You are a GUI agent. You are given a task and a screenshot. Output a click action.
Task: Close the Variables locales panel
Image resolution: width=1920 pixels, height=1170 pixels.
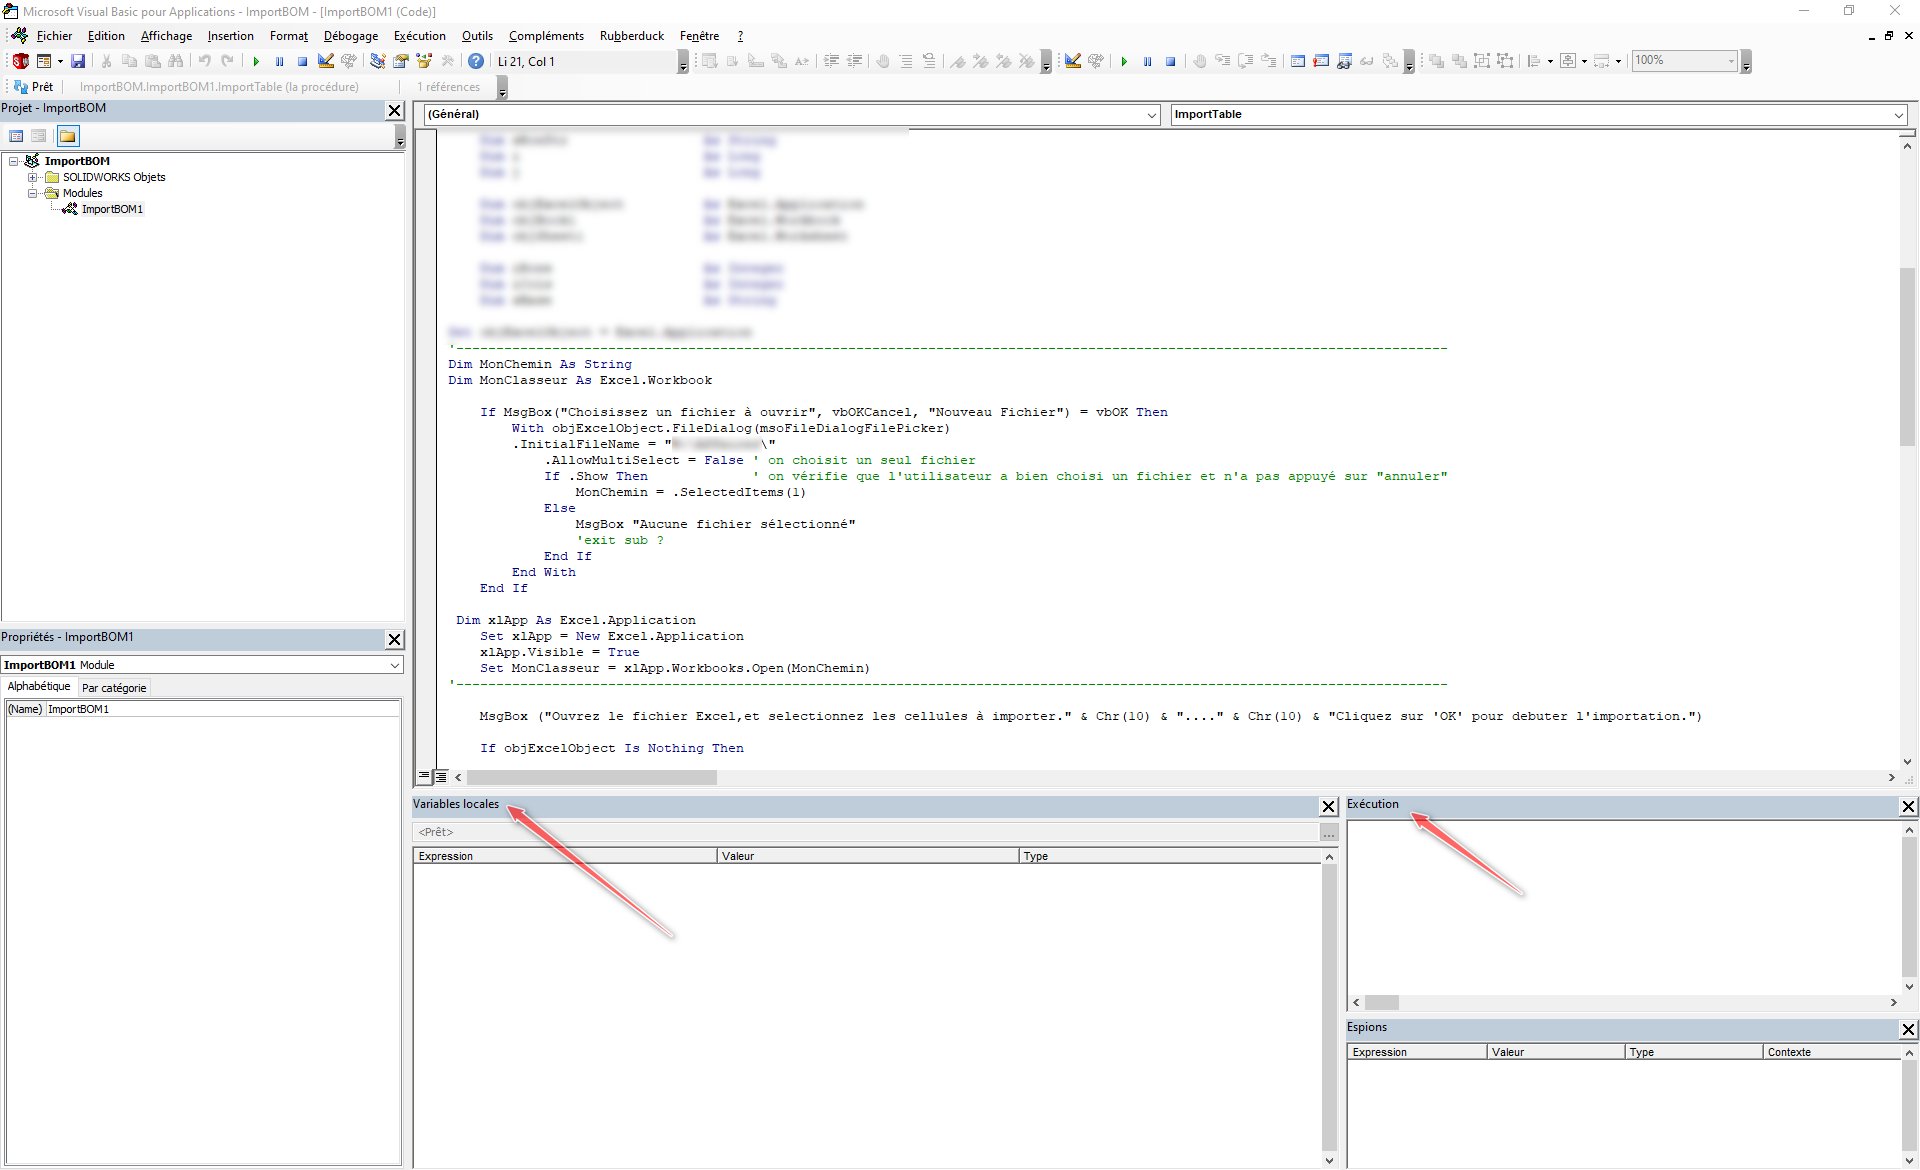click(x=1328, y=806)
